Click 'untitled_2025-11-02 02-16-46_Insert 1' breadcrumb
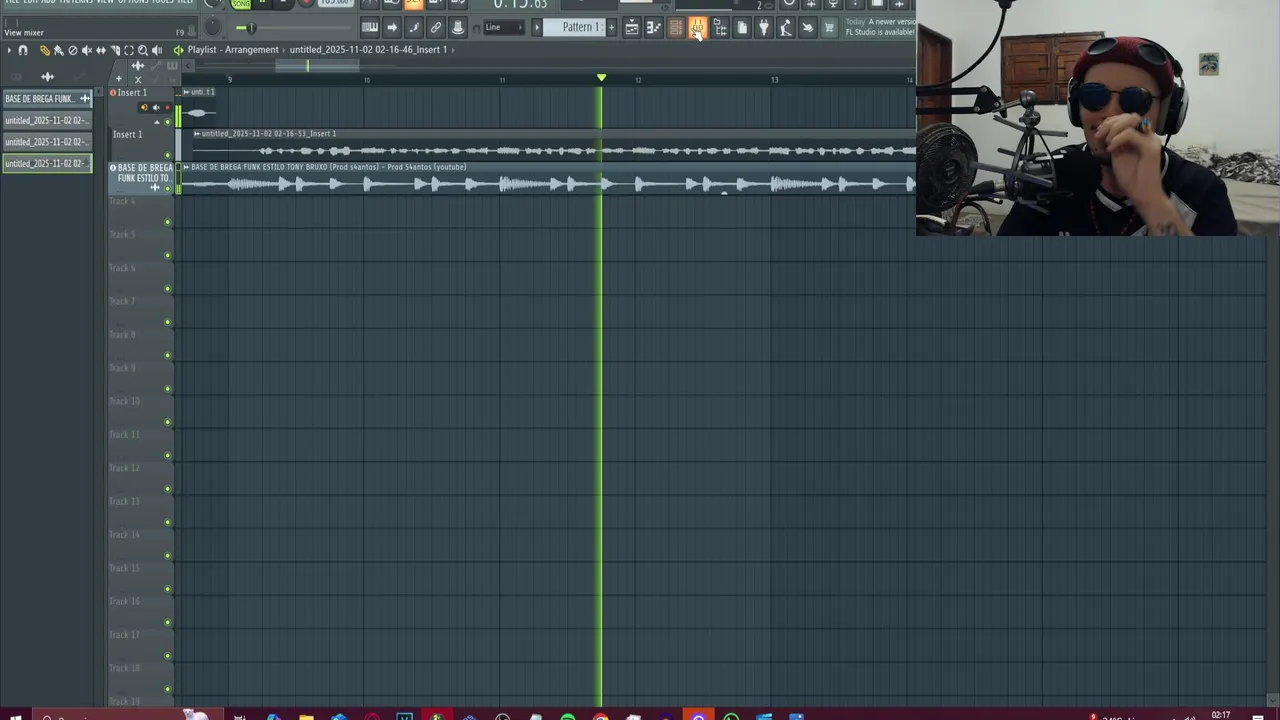The image size is (1280, 720). tap(368, 50)
